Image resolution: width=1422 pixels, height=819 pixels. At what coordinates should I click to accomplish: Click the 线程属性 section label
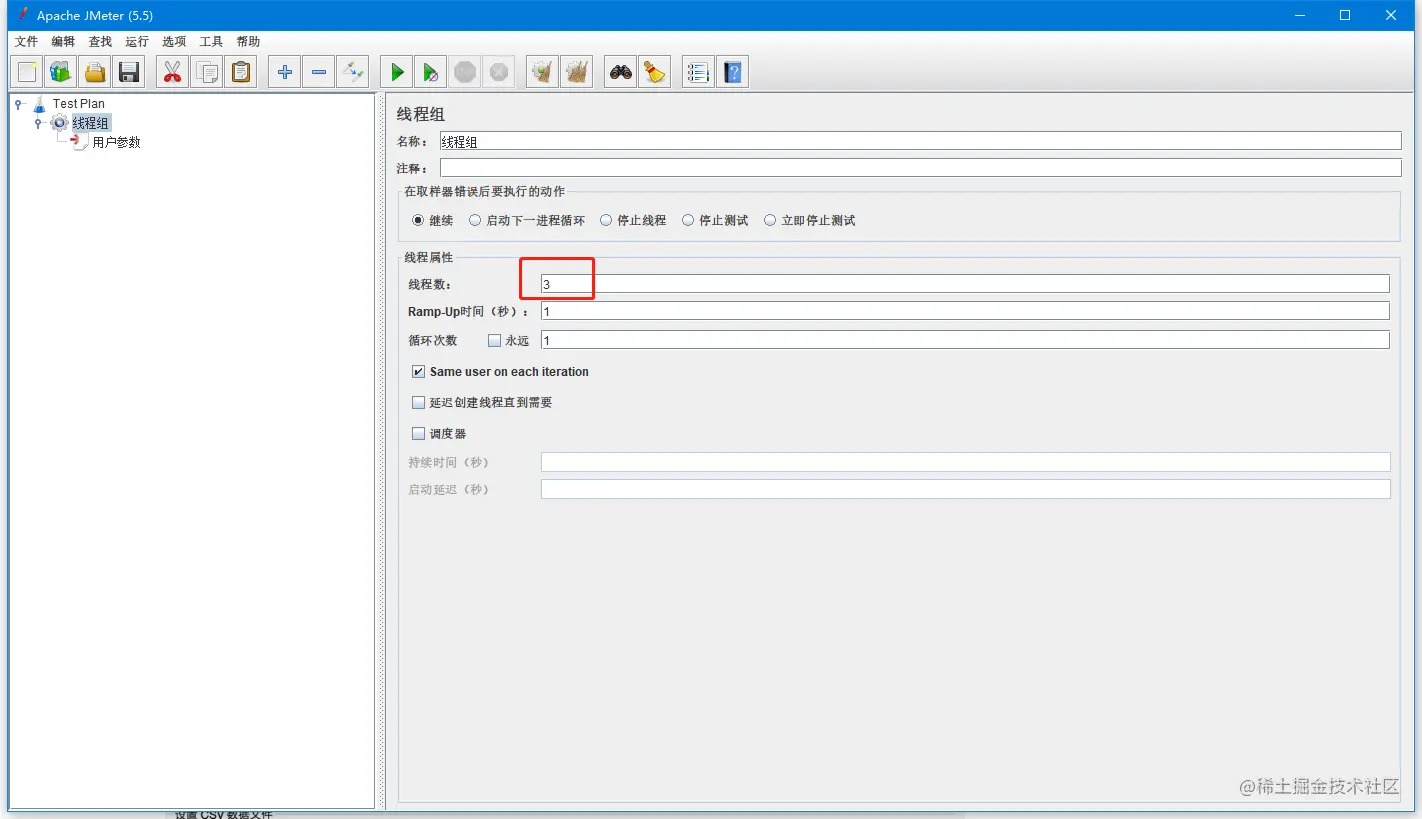pos(429,258)
